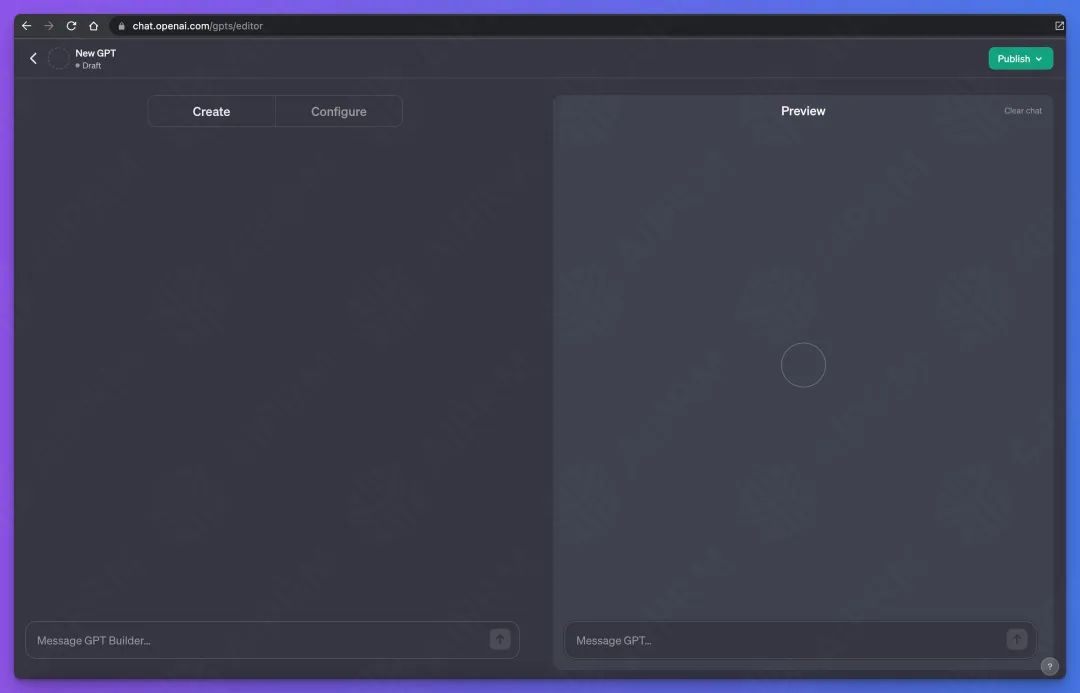This screenshot has height=693, width=1080.
Task: Go to the browser home page icon
Action: (x=94, y=26)
